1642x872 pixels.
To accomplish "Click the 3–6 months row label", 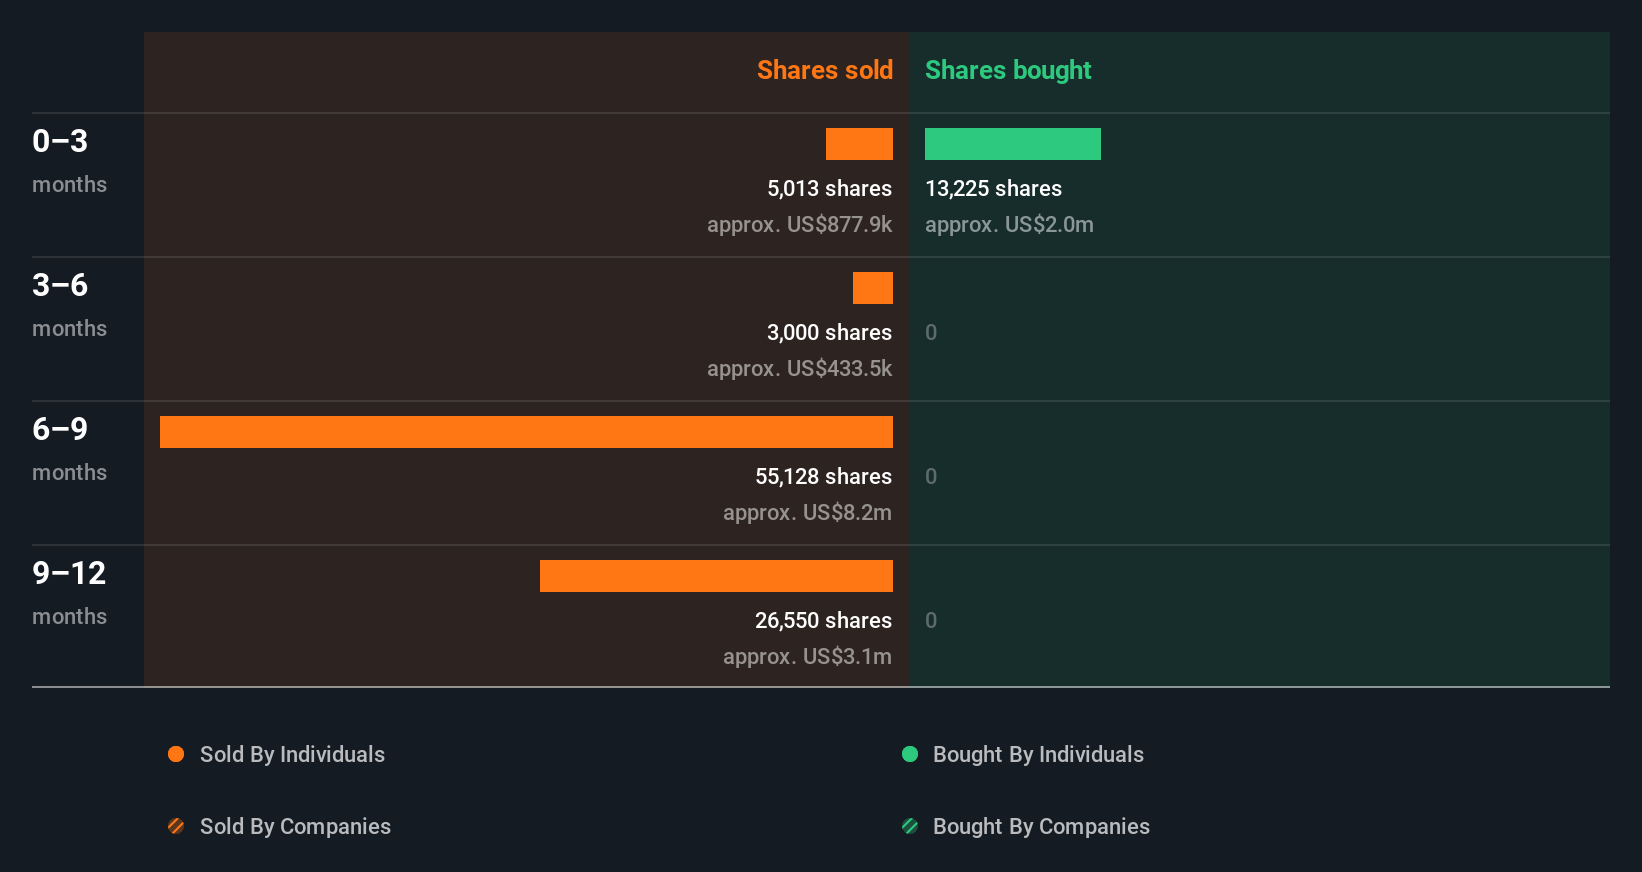I will tap(69, 305).
